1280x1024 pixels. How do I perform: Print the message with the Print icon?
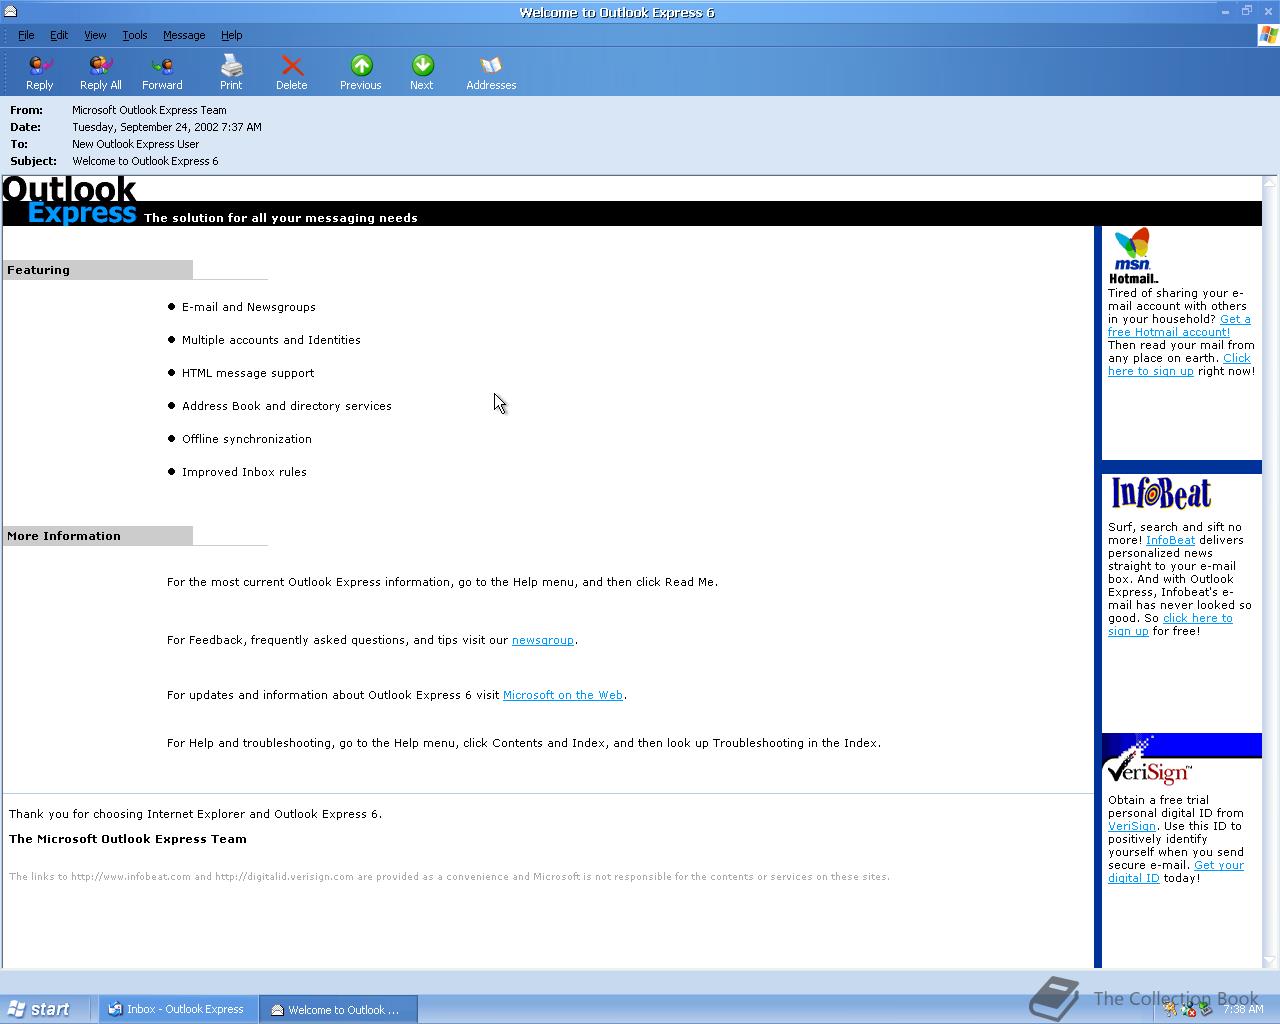pos(231,73)
